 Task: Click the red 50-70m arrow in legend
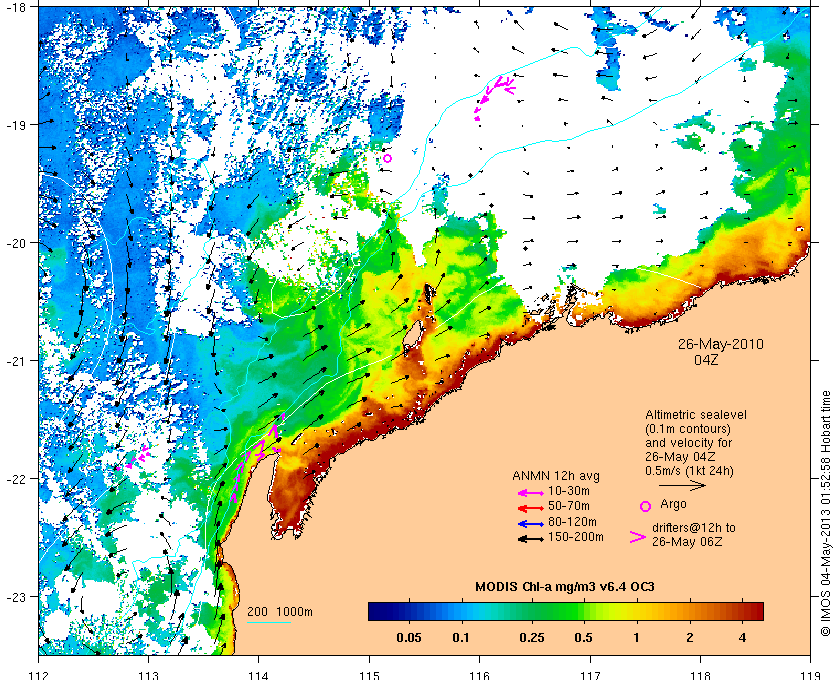[x=531, y=508]
